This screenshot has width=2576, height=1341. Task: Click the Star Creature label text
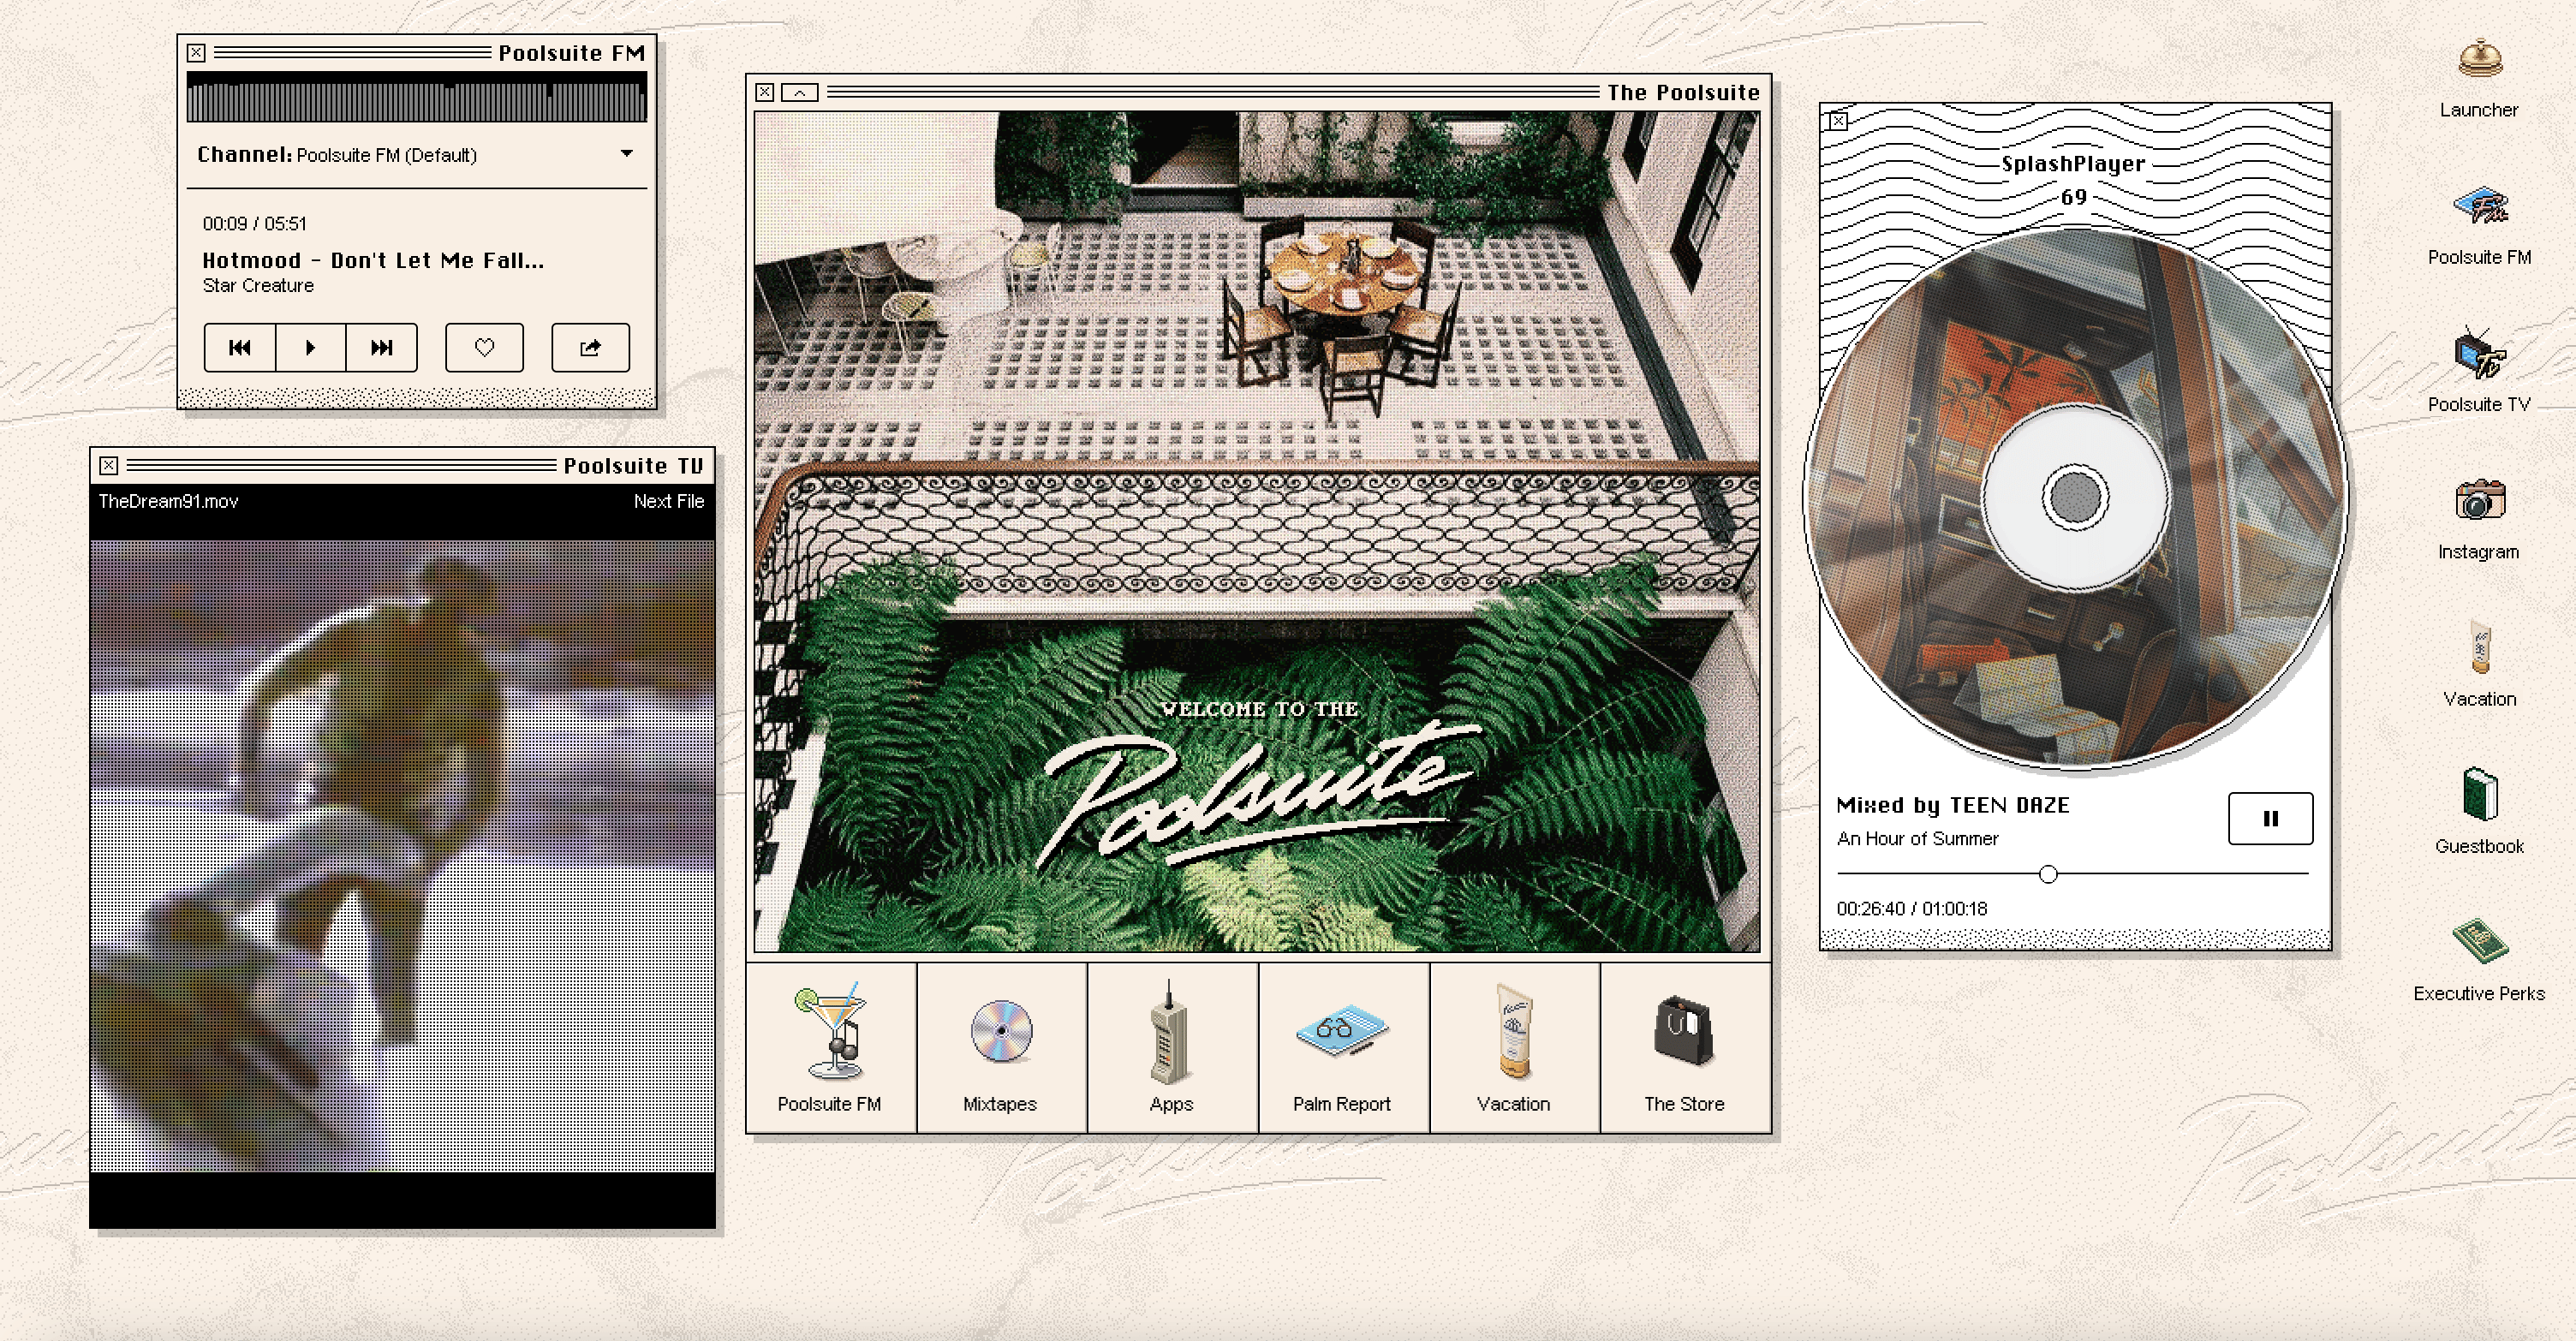(258, 286)
